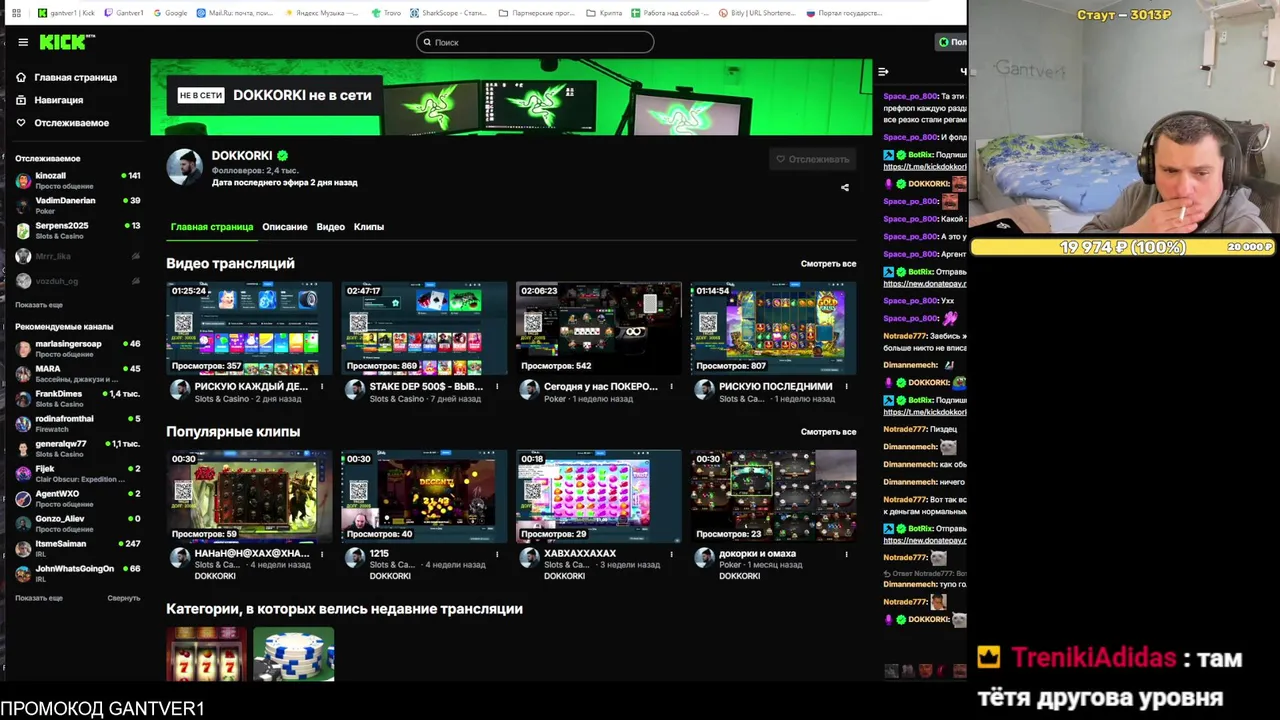Click the share icon under Отслеживать button

coord(845,187)
